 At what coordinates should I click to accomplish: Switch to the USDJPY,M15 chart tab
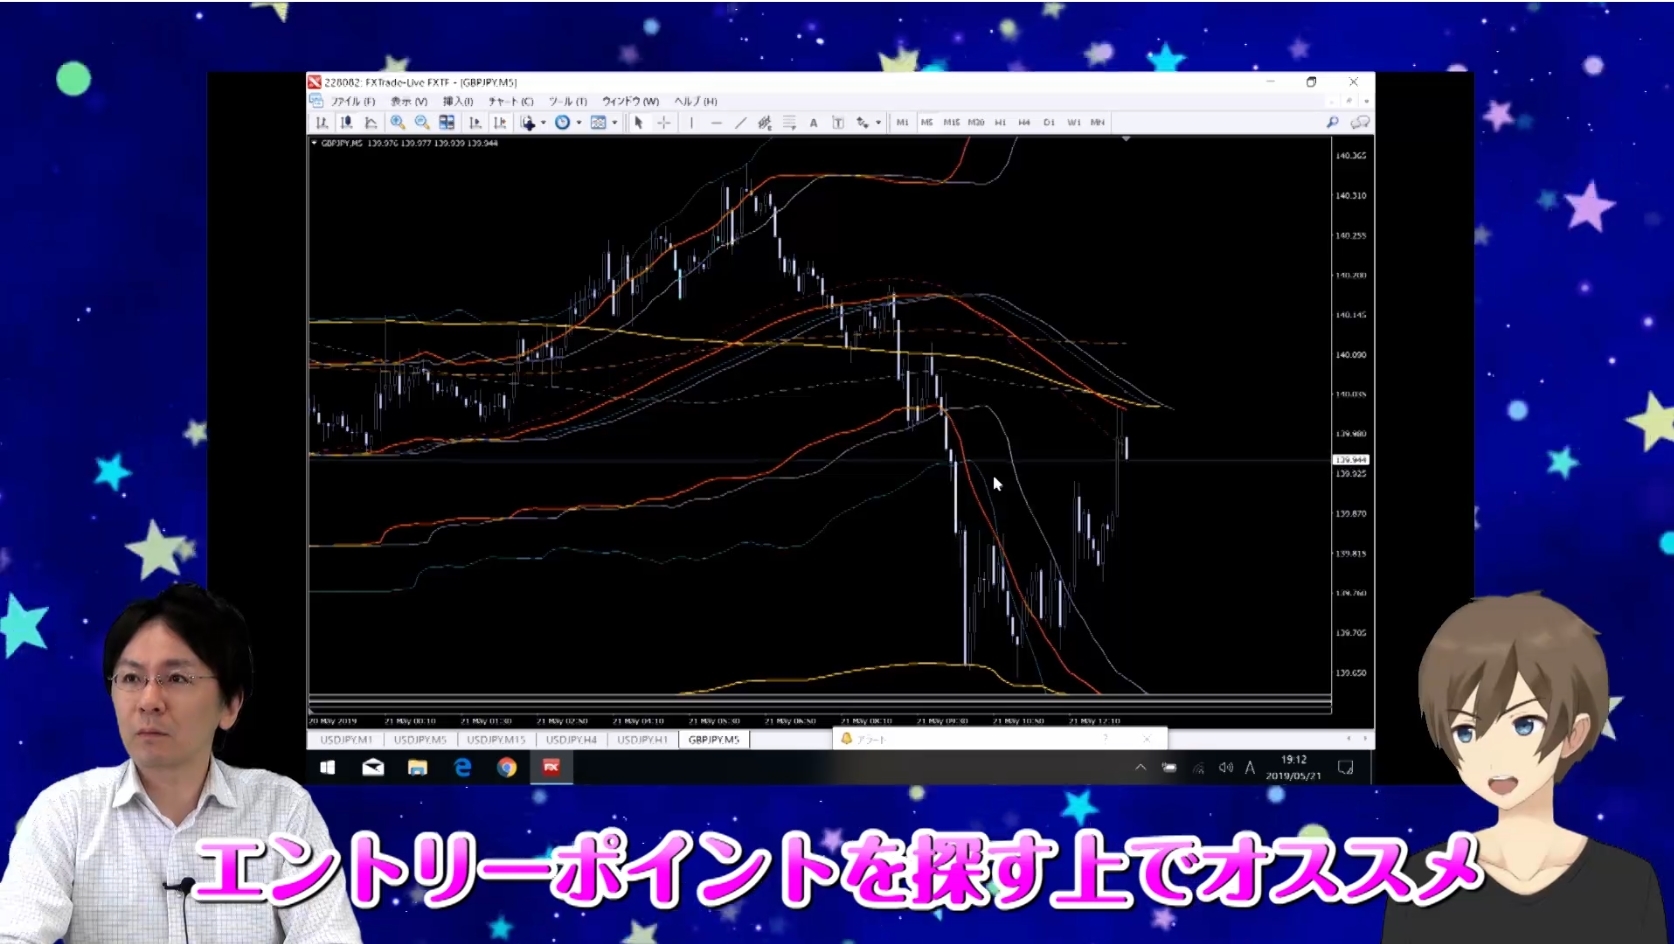(x=496, y=740)
